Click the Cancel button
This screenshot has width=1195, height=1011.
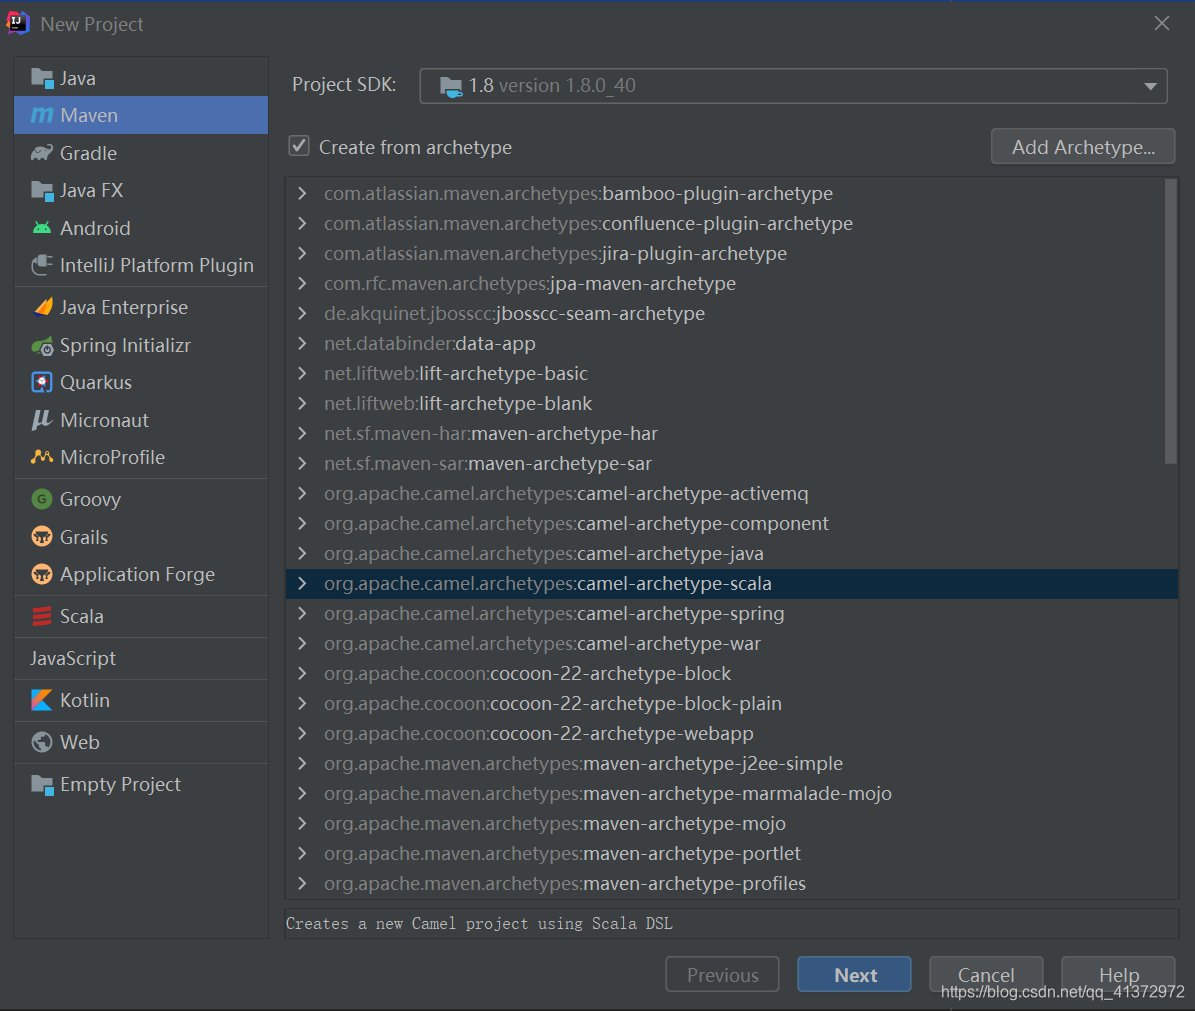[x=986, y=974]
